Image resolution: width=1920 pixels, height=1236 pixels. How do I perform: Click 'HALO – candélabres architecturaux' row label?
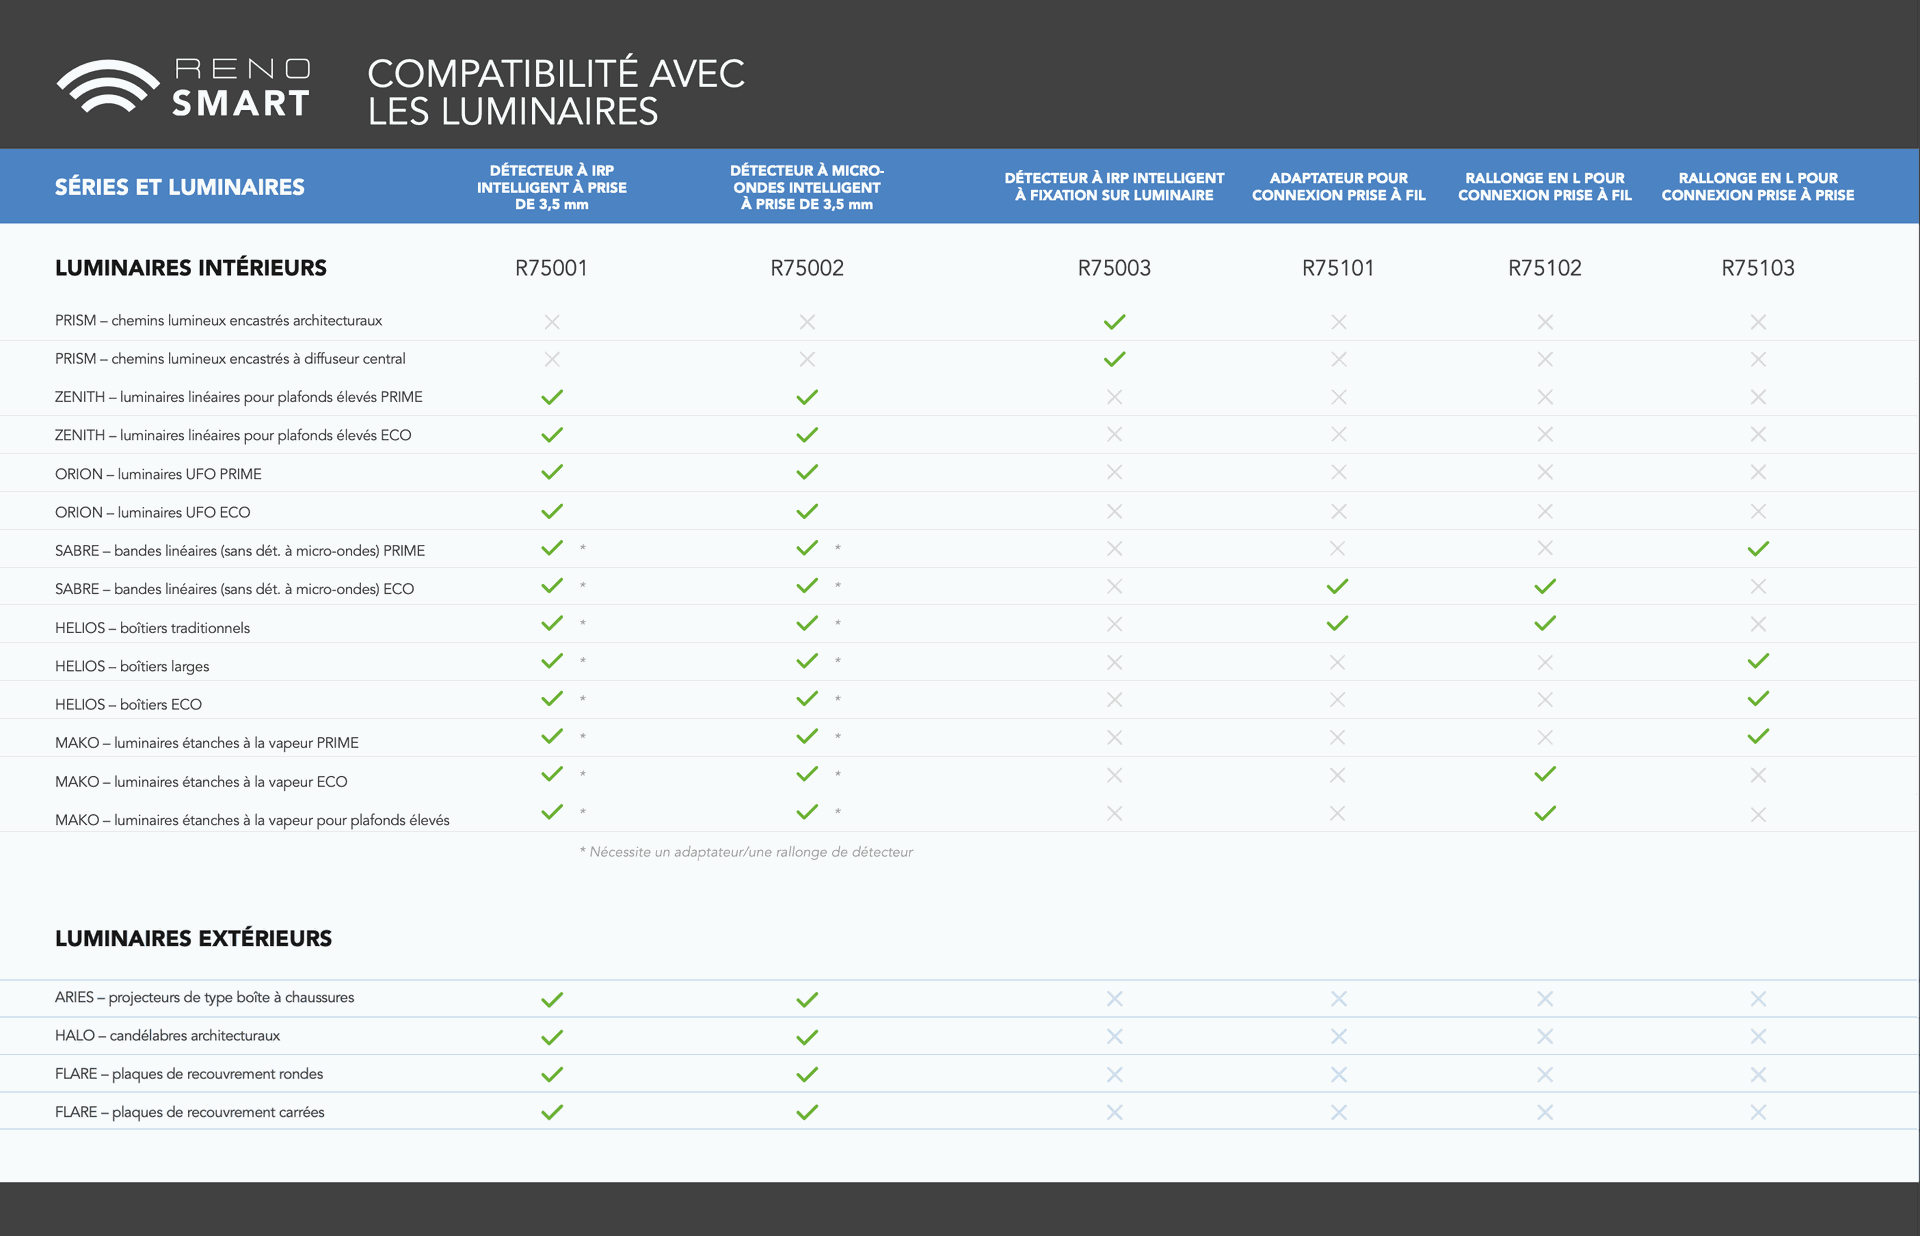167,1035
